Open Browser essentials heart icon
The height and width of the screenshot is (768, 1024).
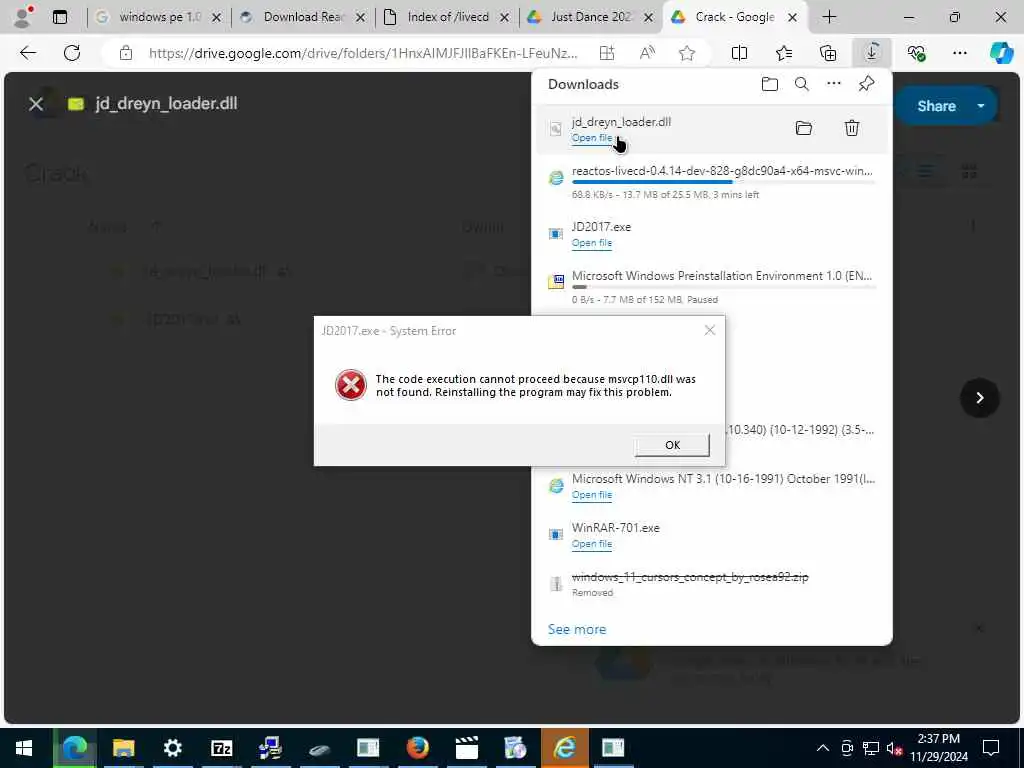coord(916,53)
